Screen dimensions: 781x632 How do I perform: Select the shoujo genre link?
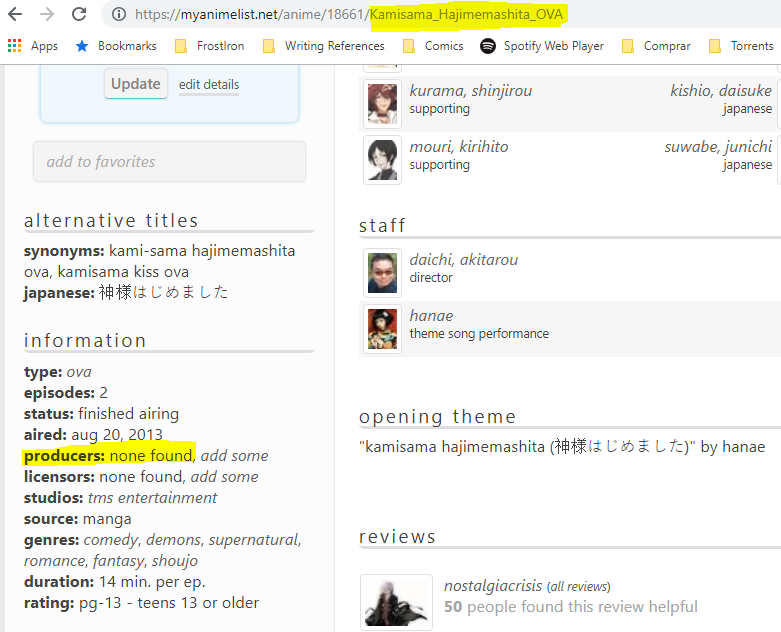click(175, 561)
